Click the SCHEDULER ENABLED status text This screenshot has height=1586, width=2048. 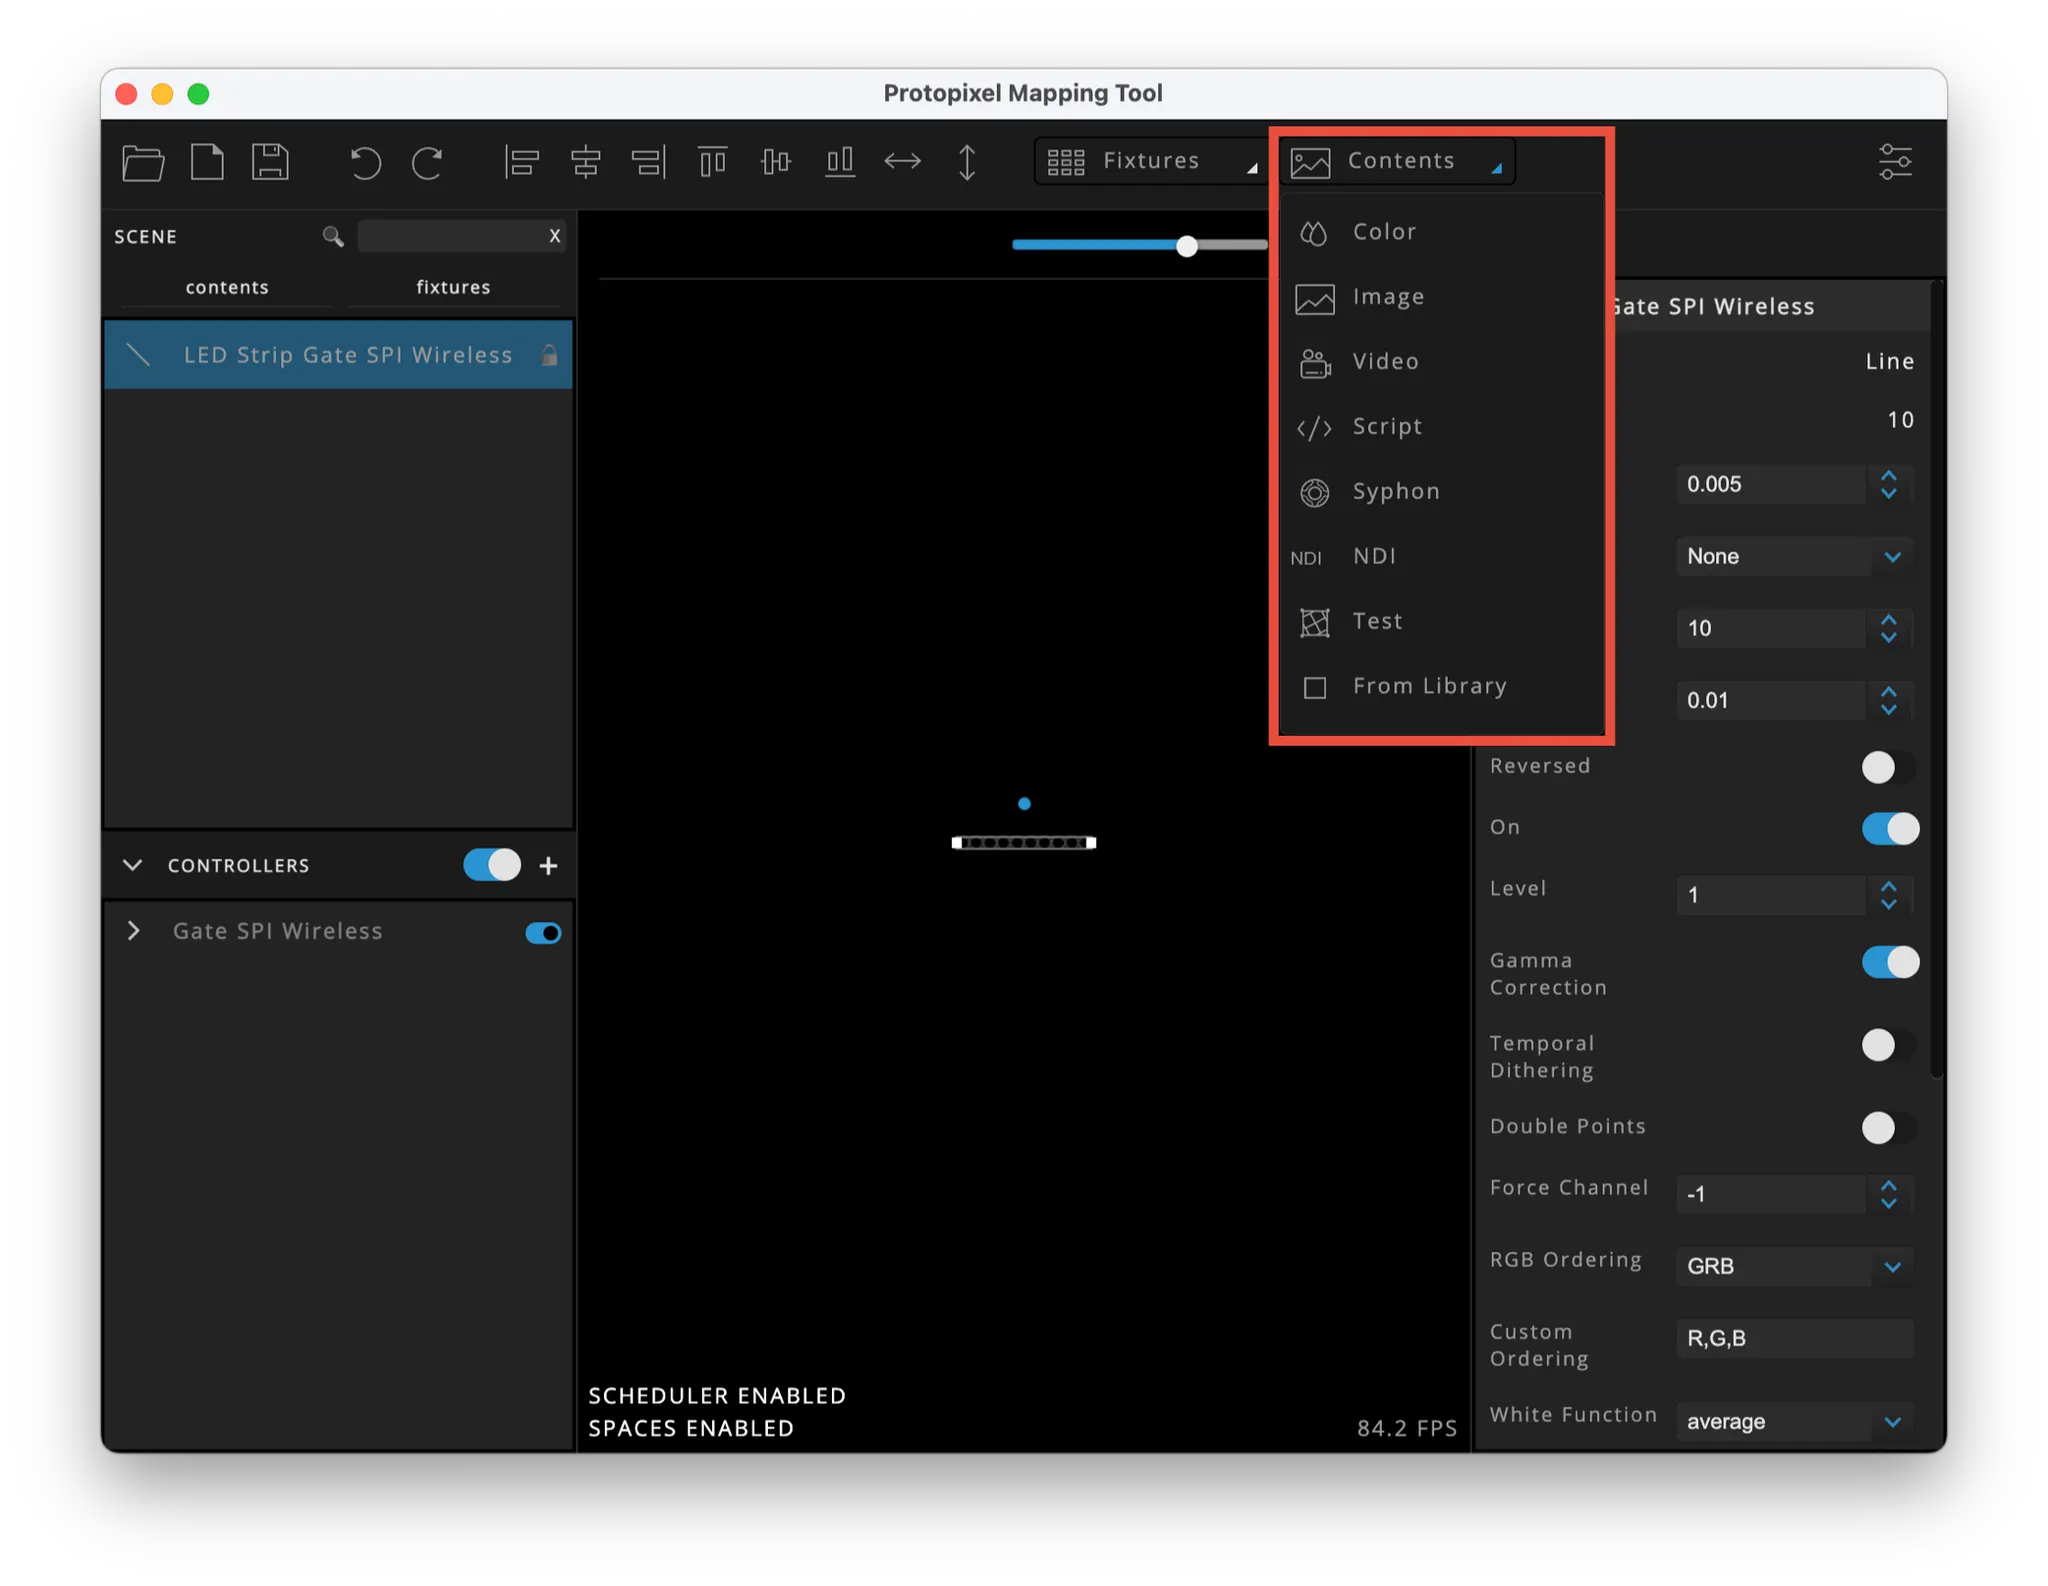coord(717,1396)
